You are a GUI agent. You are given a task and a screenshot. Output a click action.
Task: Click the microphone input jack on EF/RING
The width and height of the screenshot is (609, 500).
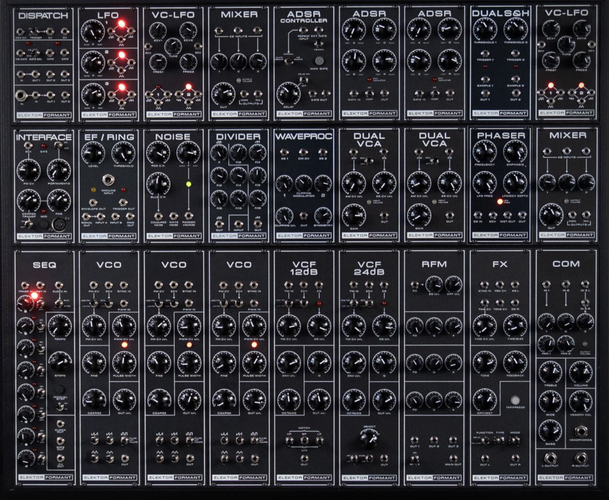(108, 180)
